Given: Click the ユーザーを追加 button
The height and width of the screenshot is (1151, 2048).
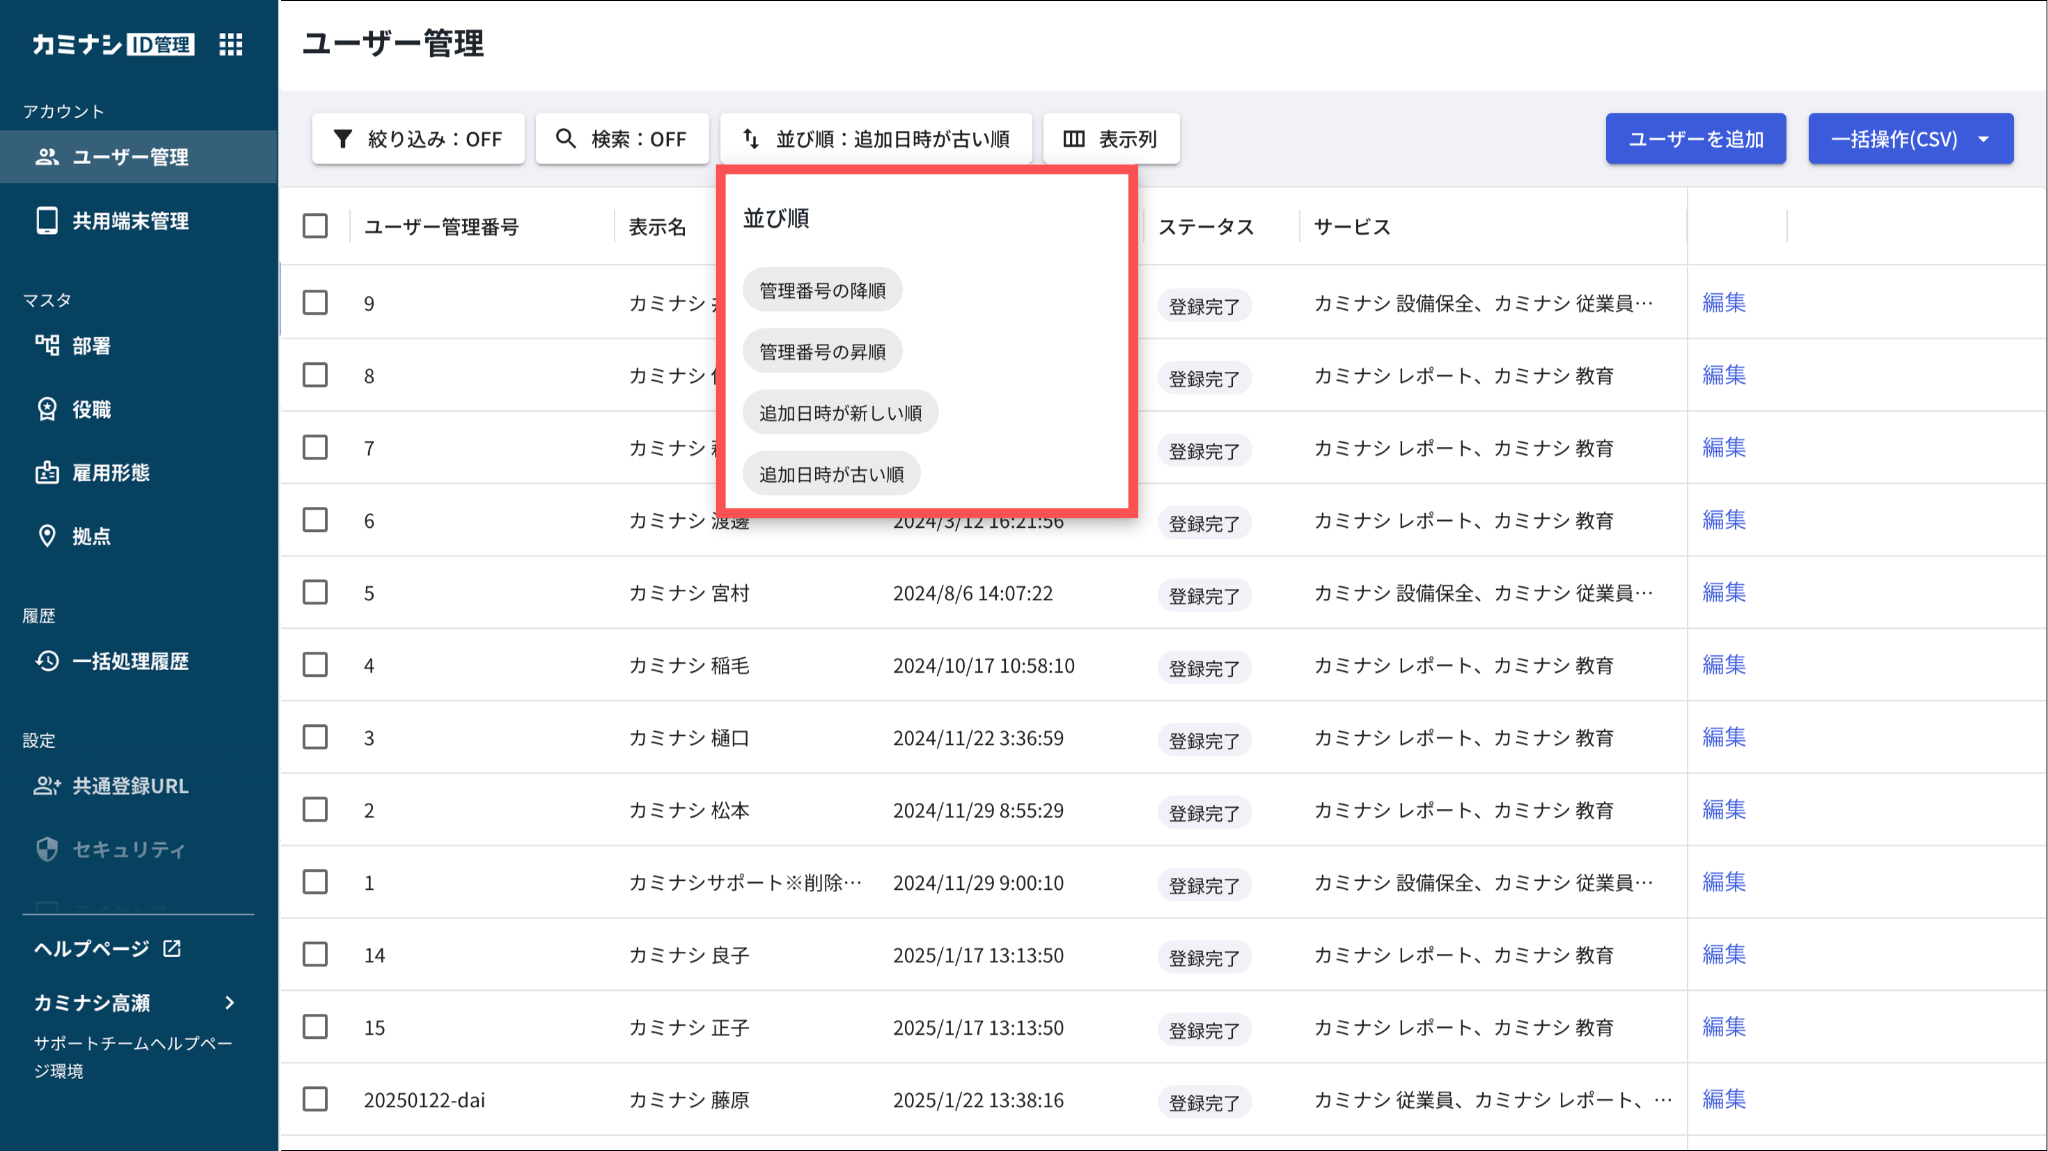Looking at the screenshot, I should point(1696,139).
